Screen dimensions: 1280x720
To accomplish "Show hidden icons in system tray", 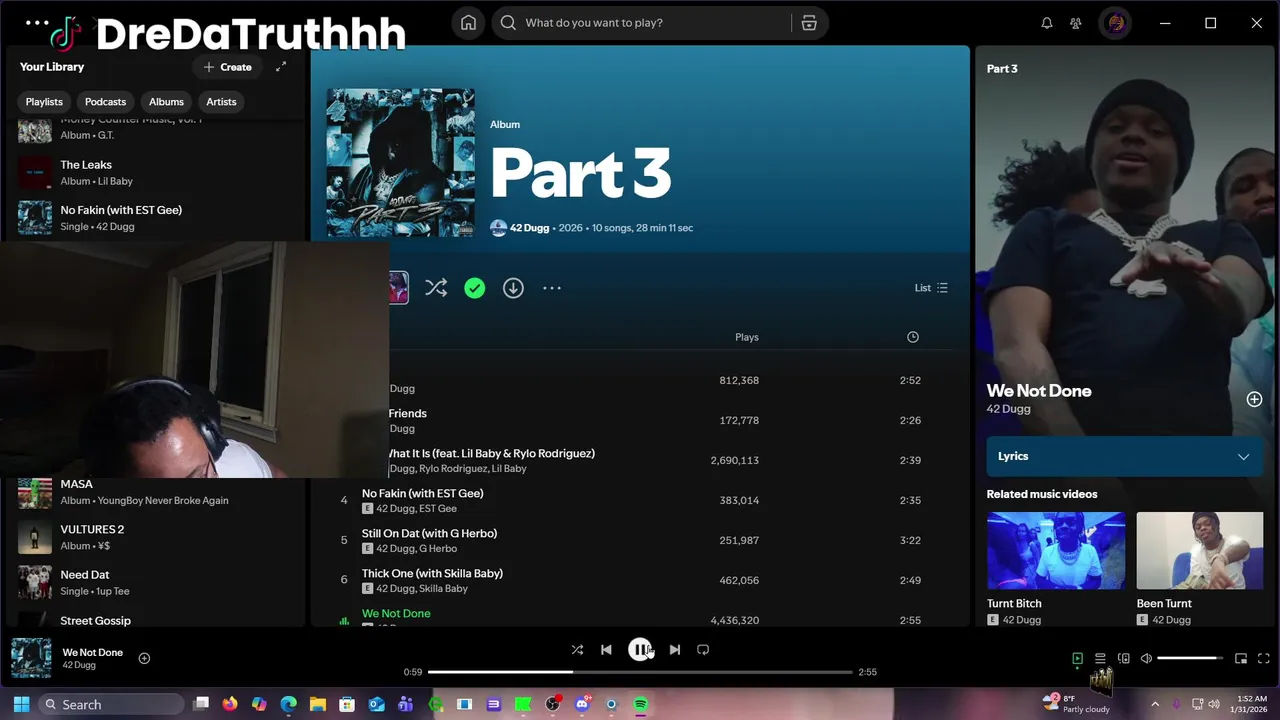I will pyautogui.click(x=1155, y=704).
